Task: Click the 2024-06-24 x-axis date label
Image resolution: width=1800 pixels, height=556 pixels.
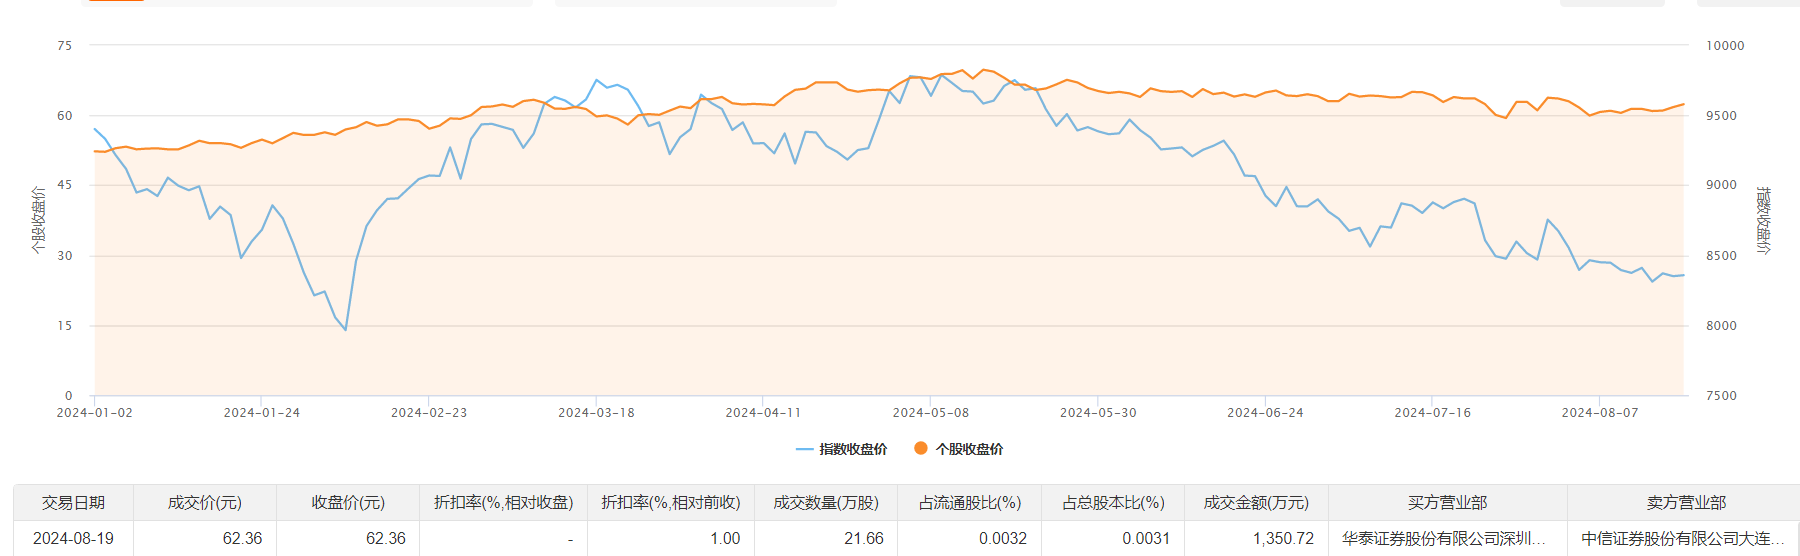Action: click(1265, 412)
